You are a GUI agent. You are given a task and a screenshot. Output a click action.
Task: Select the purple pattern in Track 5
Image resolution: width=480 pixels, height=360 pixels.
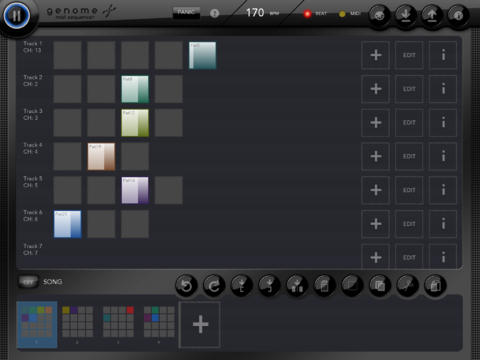coord(135,190)
